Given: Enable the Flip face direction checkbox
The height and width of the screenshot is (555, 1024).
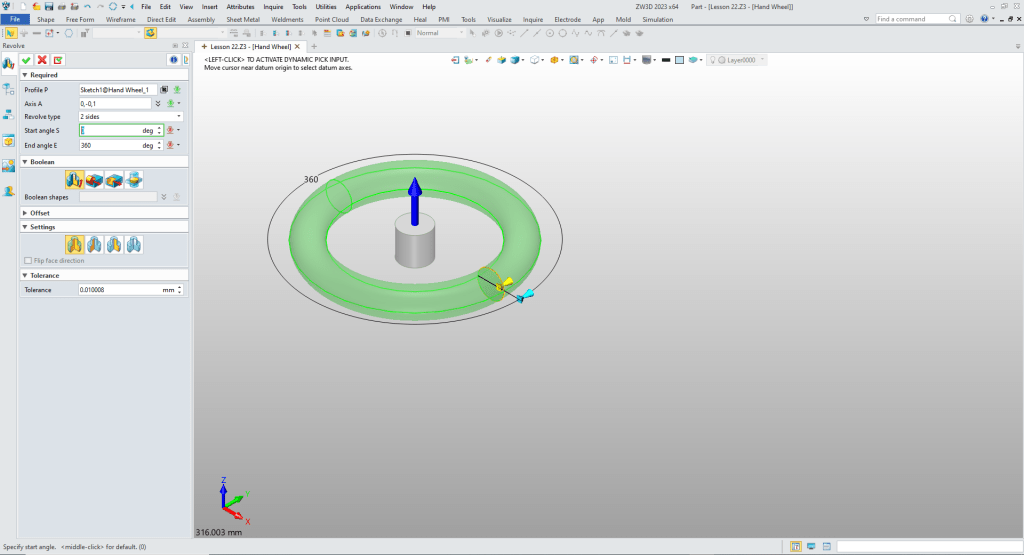Looking at the screenshot, I should [x=28, y=260].
